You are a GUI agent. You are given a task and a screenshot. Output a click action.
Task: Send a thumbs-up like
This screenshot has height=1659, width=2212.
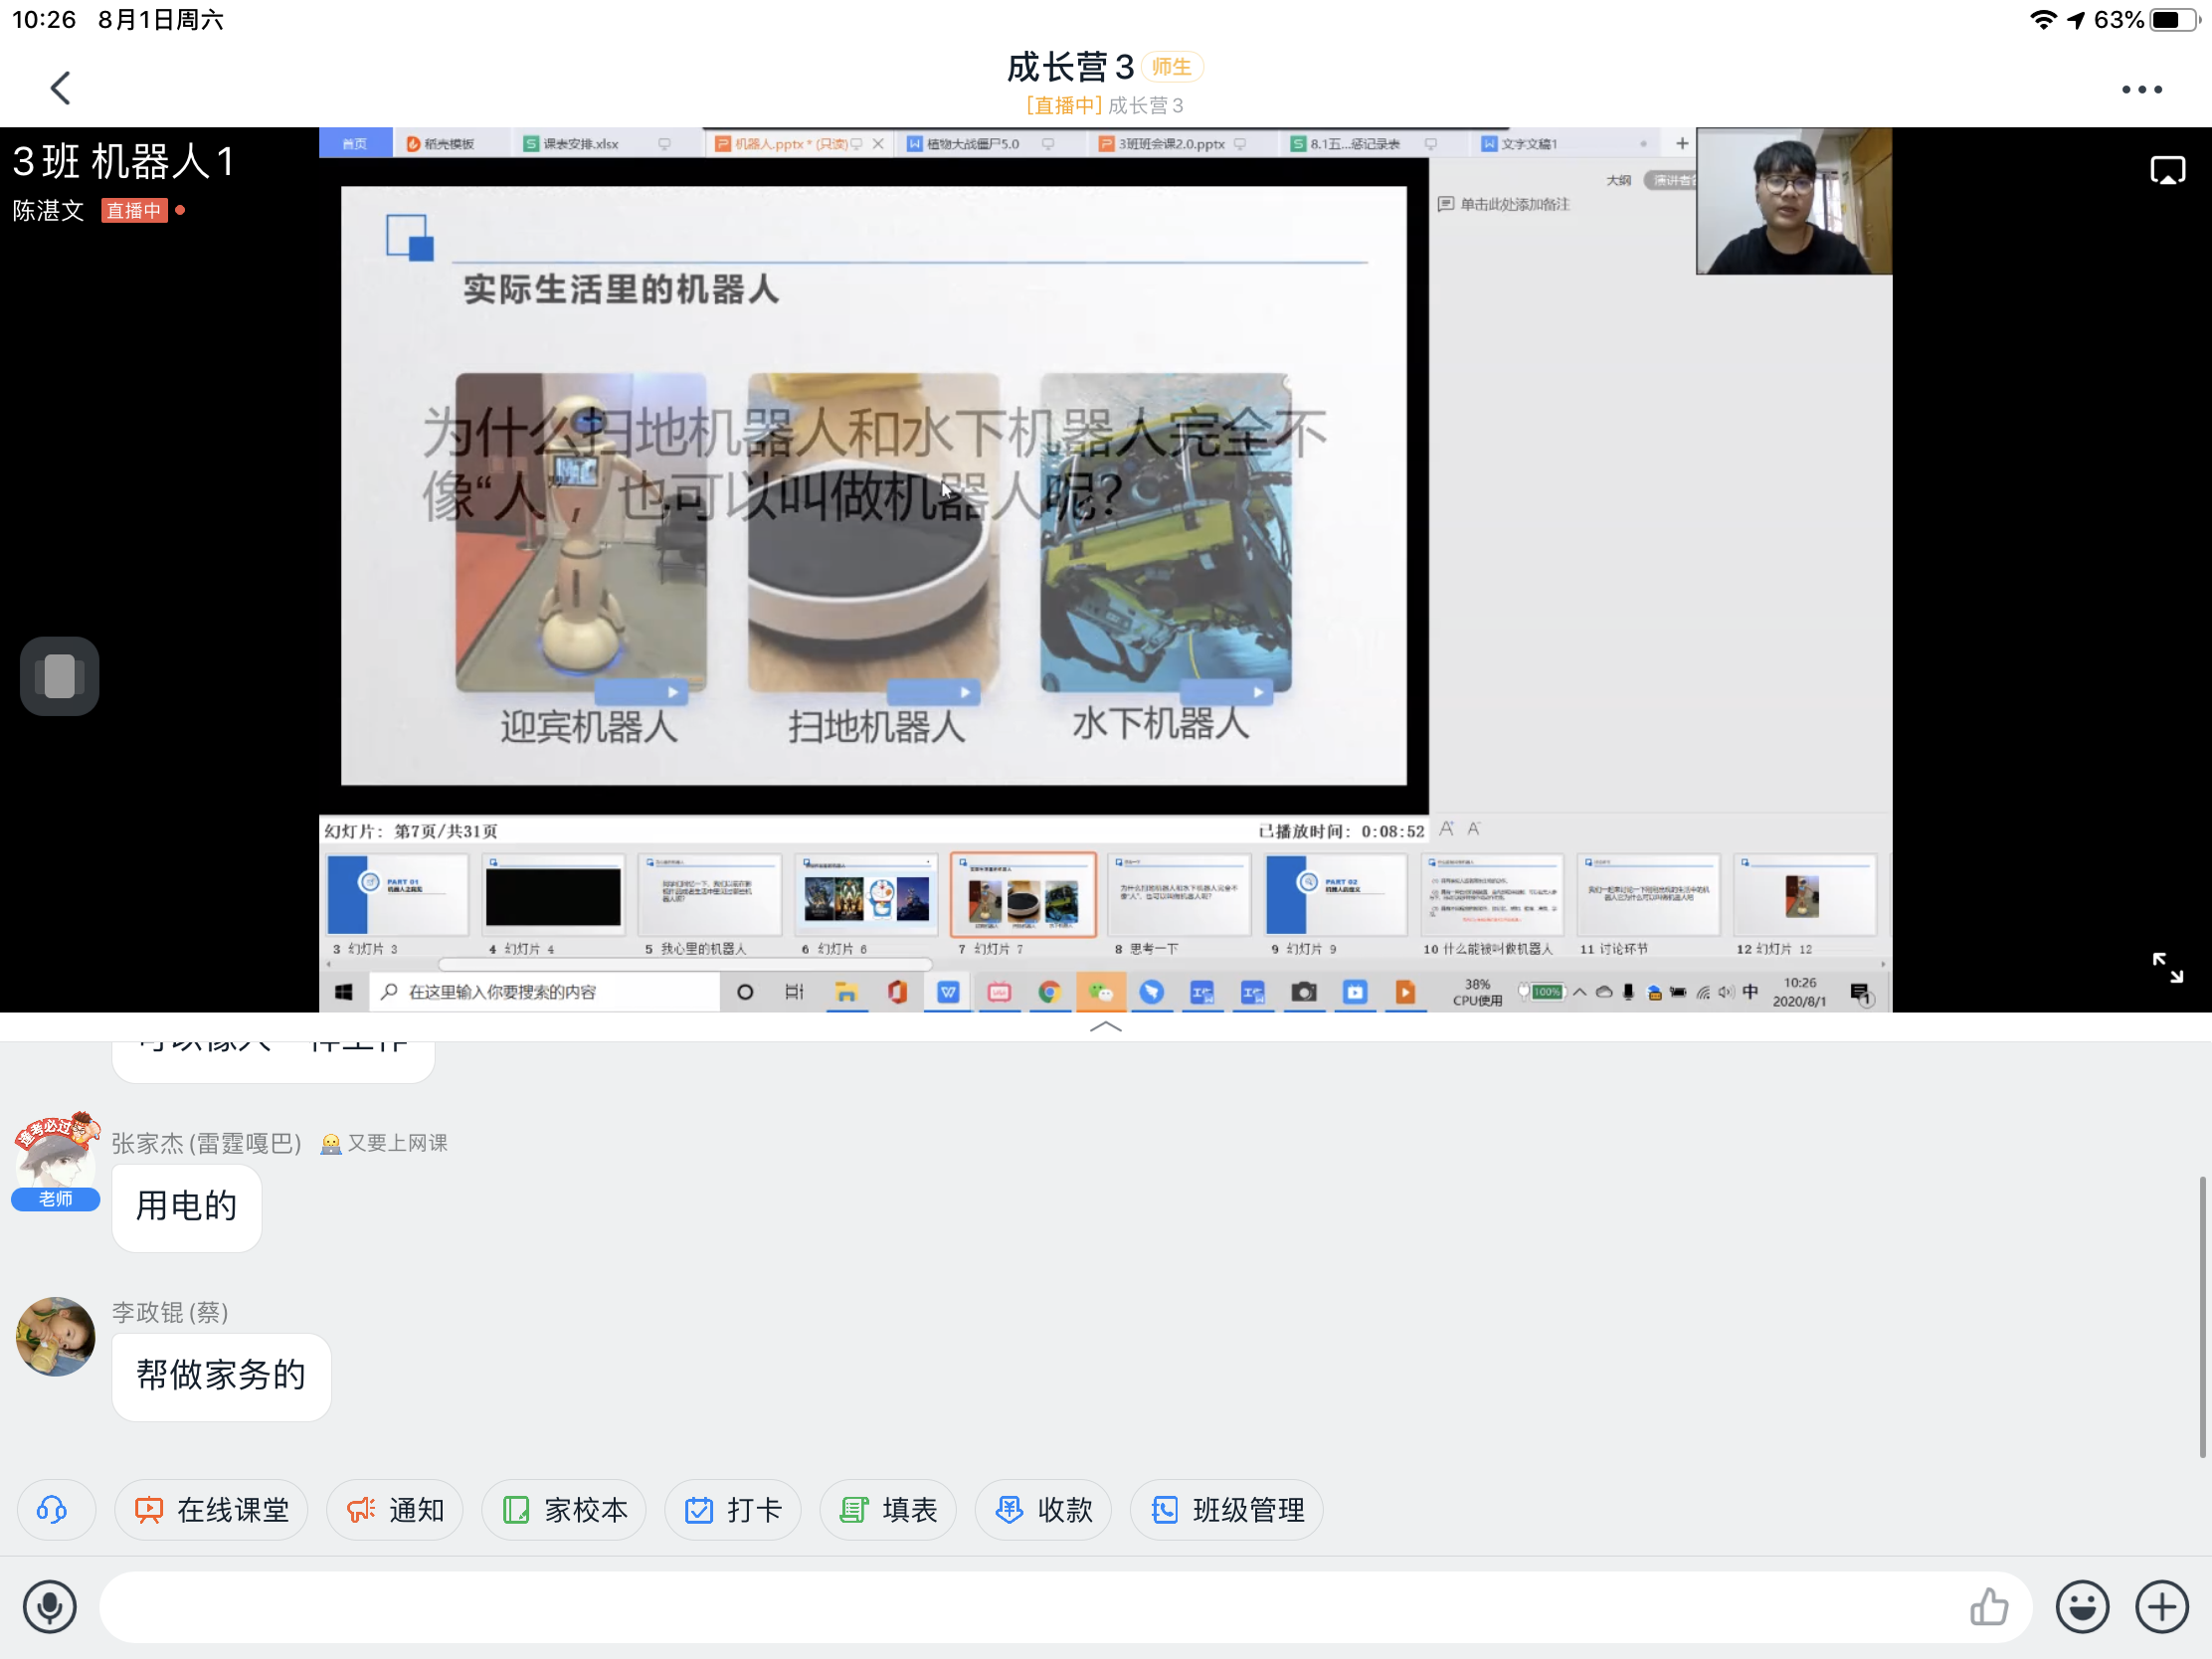1988,1607
